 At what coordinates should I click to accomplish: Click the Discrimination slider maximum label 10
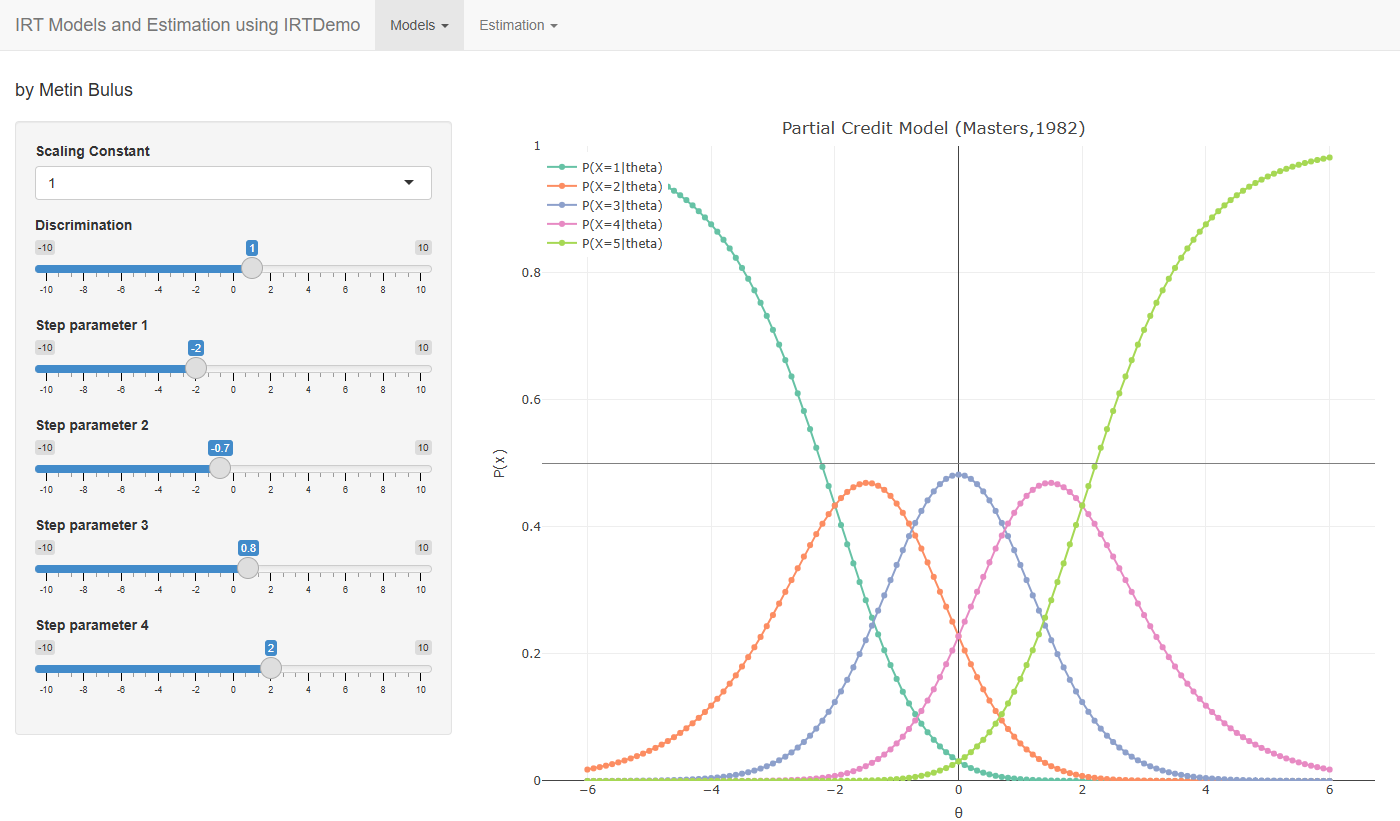[424, 248]
